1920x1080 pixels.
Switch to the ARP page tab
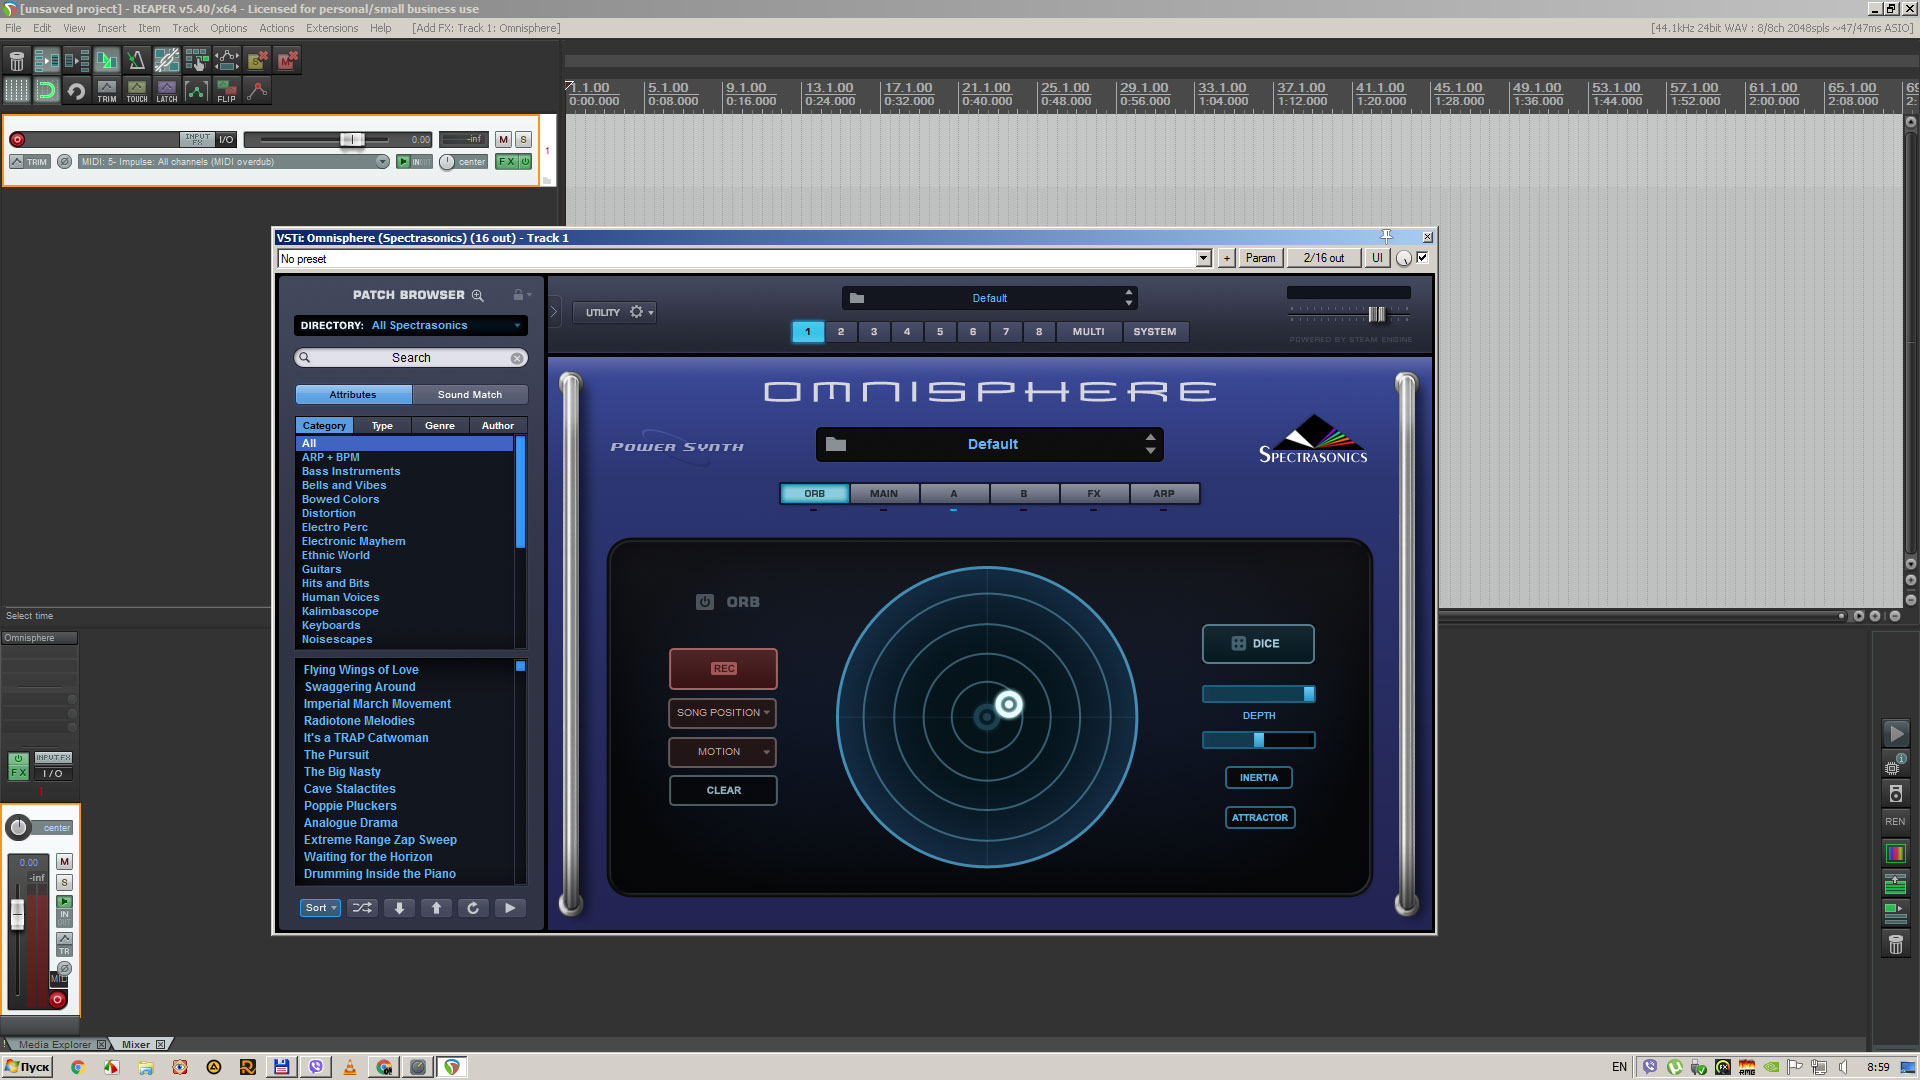(1164, 494)
